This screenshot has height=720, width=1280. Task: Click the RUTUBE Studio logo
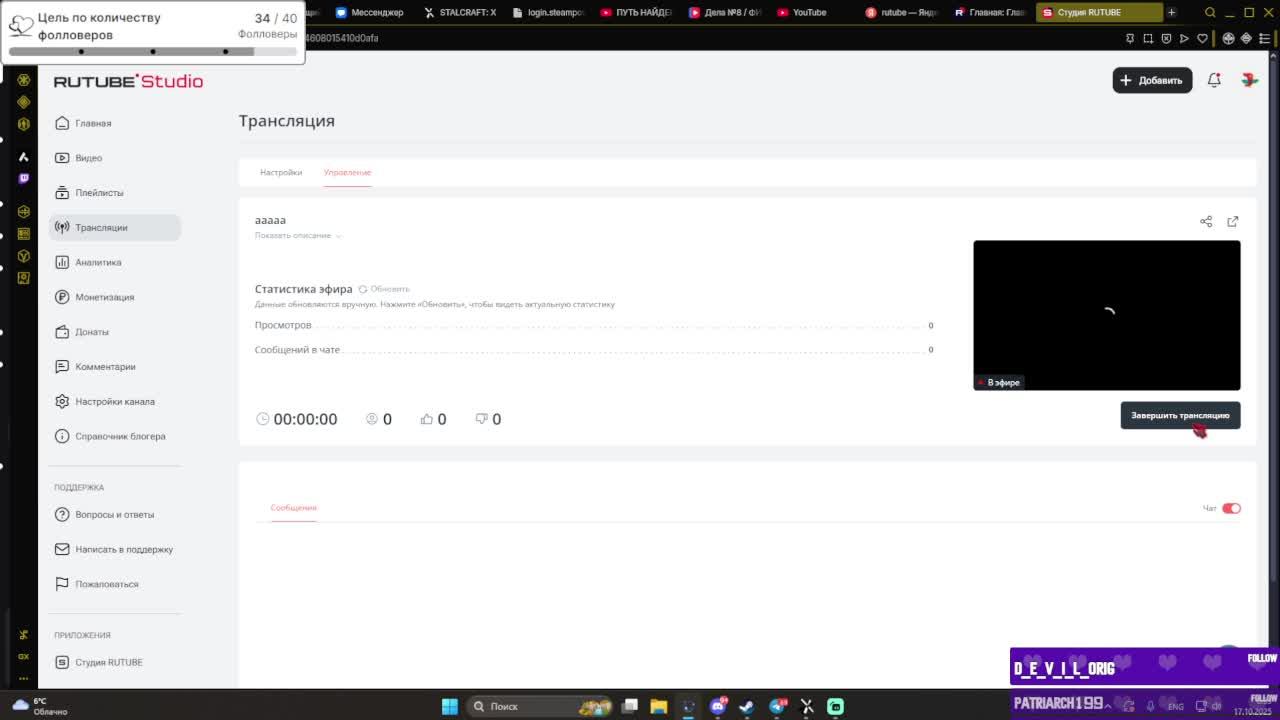[128, 81]
